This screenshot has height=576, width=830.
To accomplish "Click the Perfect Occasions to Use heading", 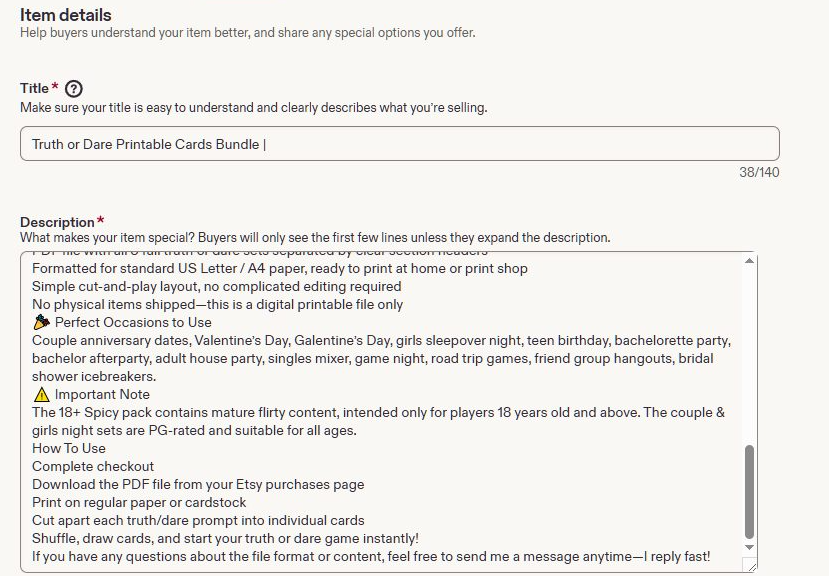I will coord(133,322).
